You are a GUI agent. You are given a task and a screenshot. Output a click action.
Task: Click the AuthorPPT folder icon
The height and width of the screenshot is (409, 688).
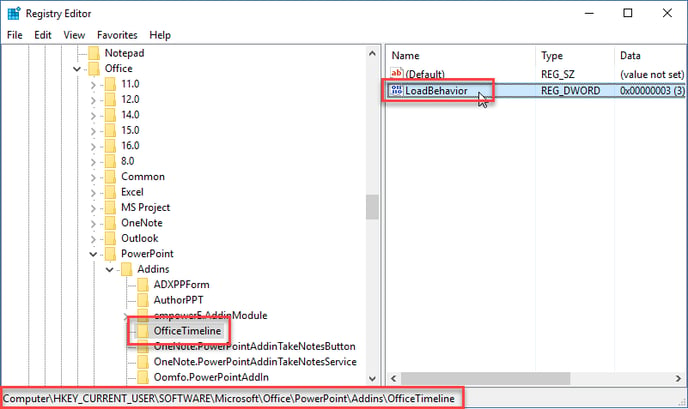click(143, 300)
